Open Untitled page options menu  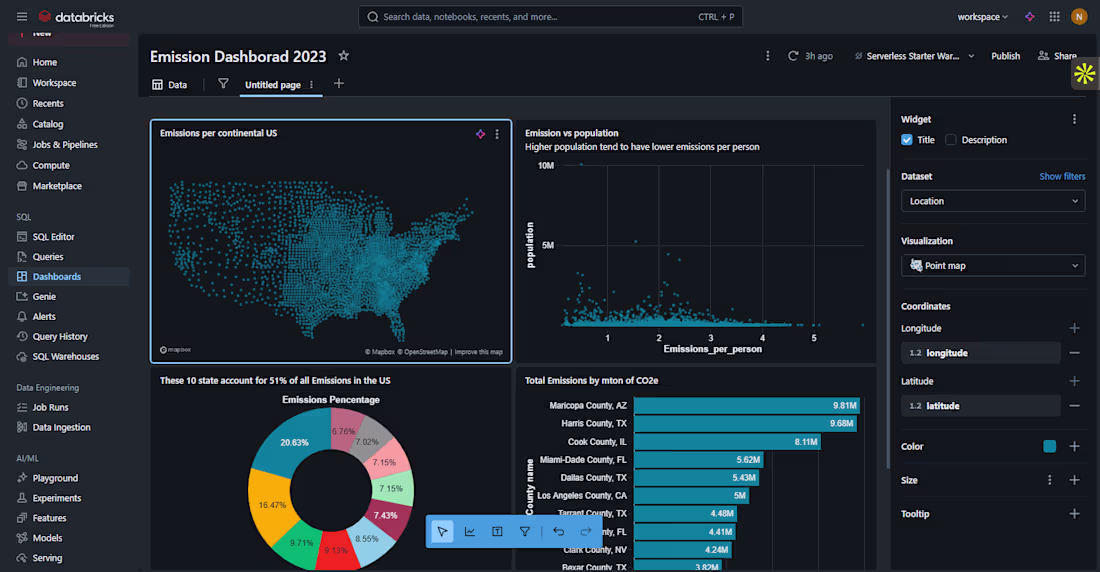pyautogui.click(x=311, y=85)
